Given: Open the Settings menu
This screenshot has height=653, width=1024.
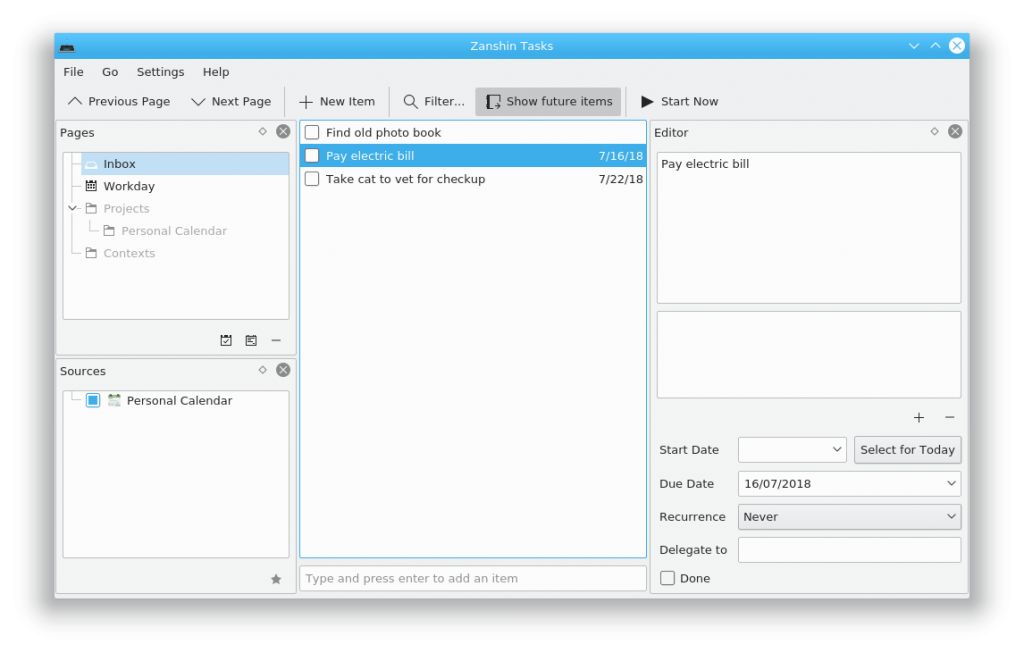Looking at the screenshot, I should tap(160, 72).
